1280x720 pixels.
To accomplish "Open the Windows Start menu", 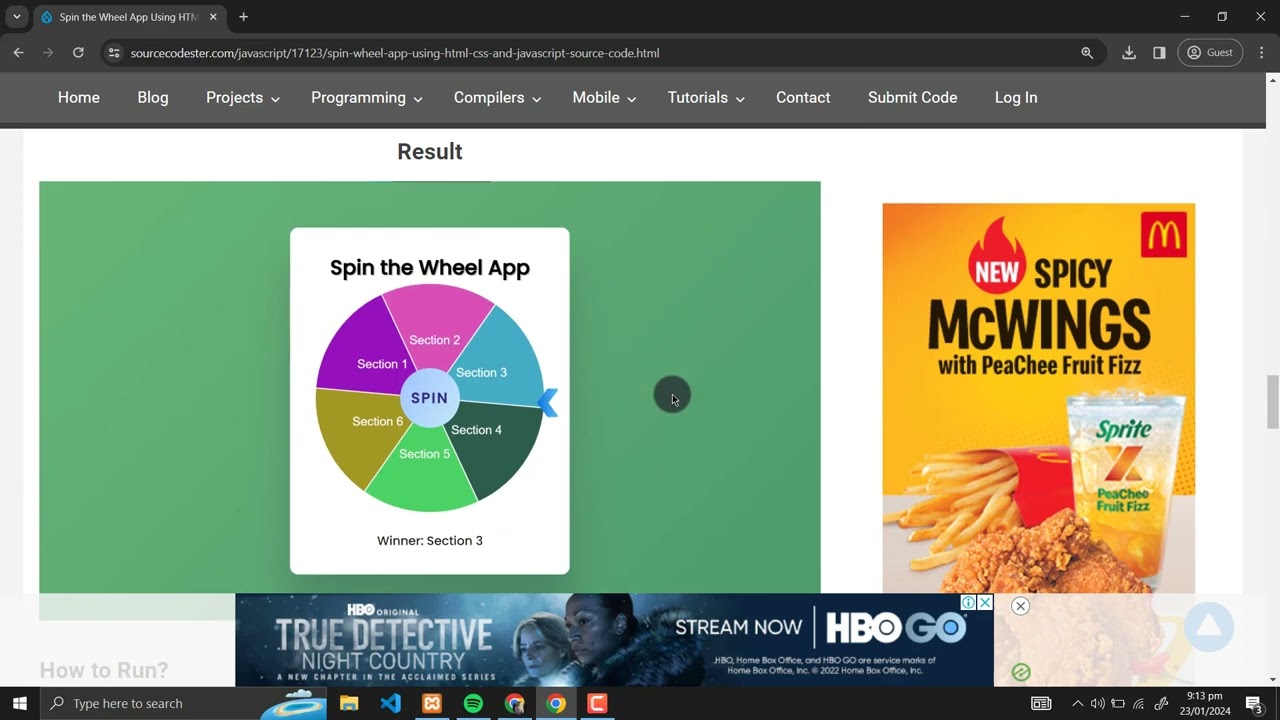I will point(19,703).
